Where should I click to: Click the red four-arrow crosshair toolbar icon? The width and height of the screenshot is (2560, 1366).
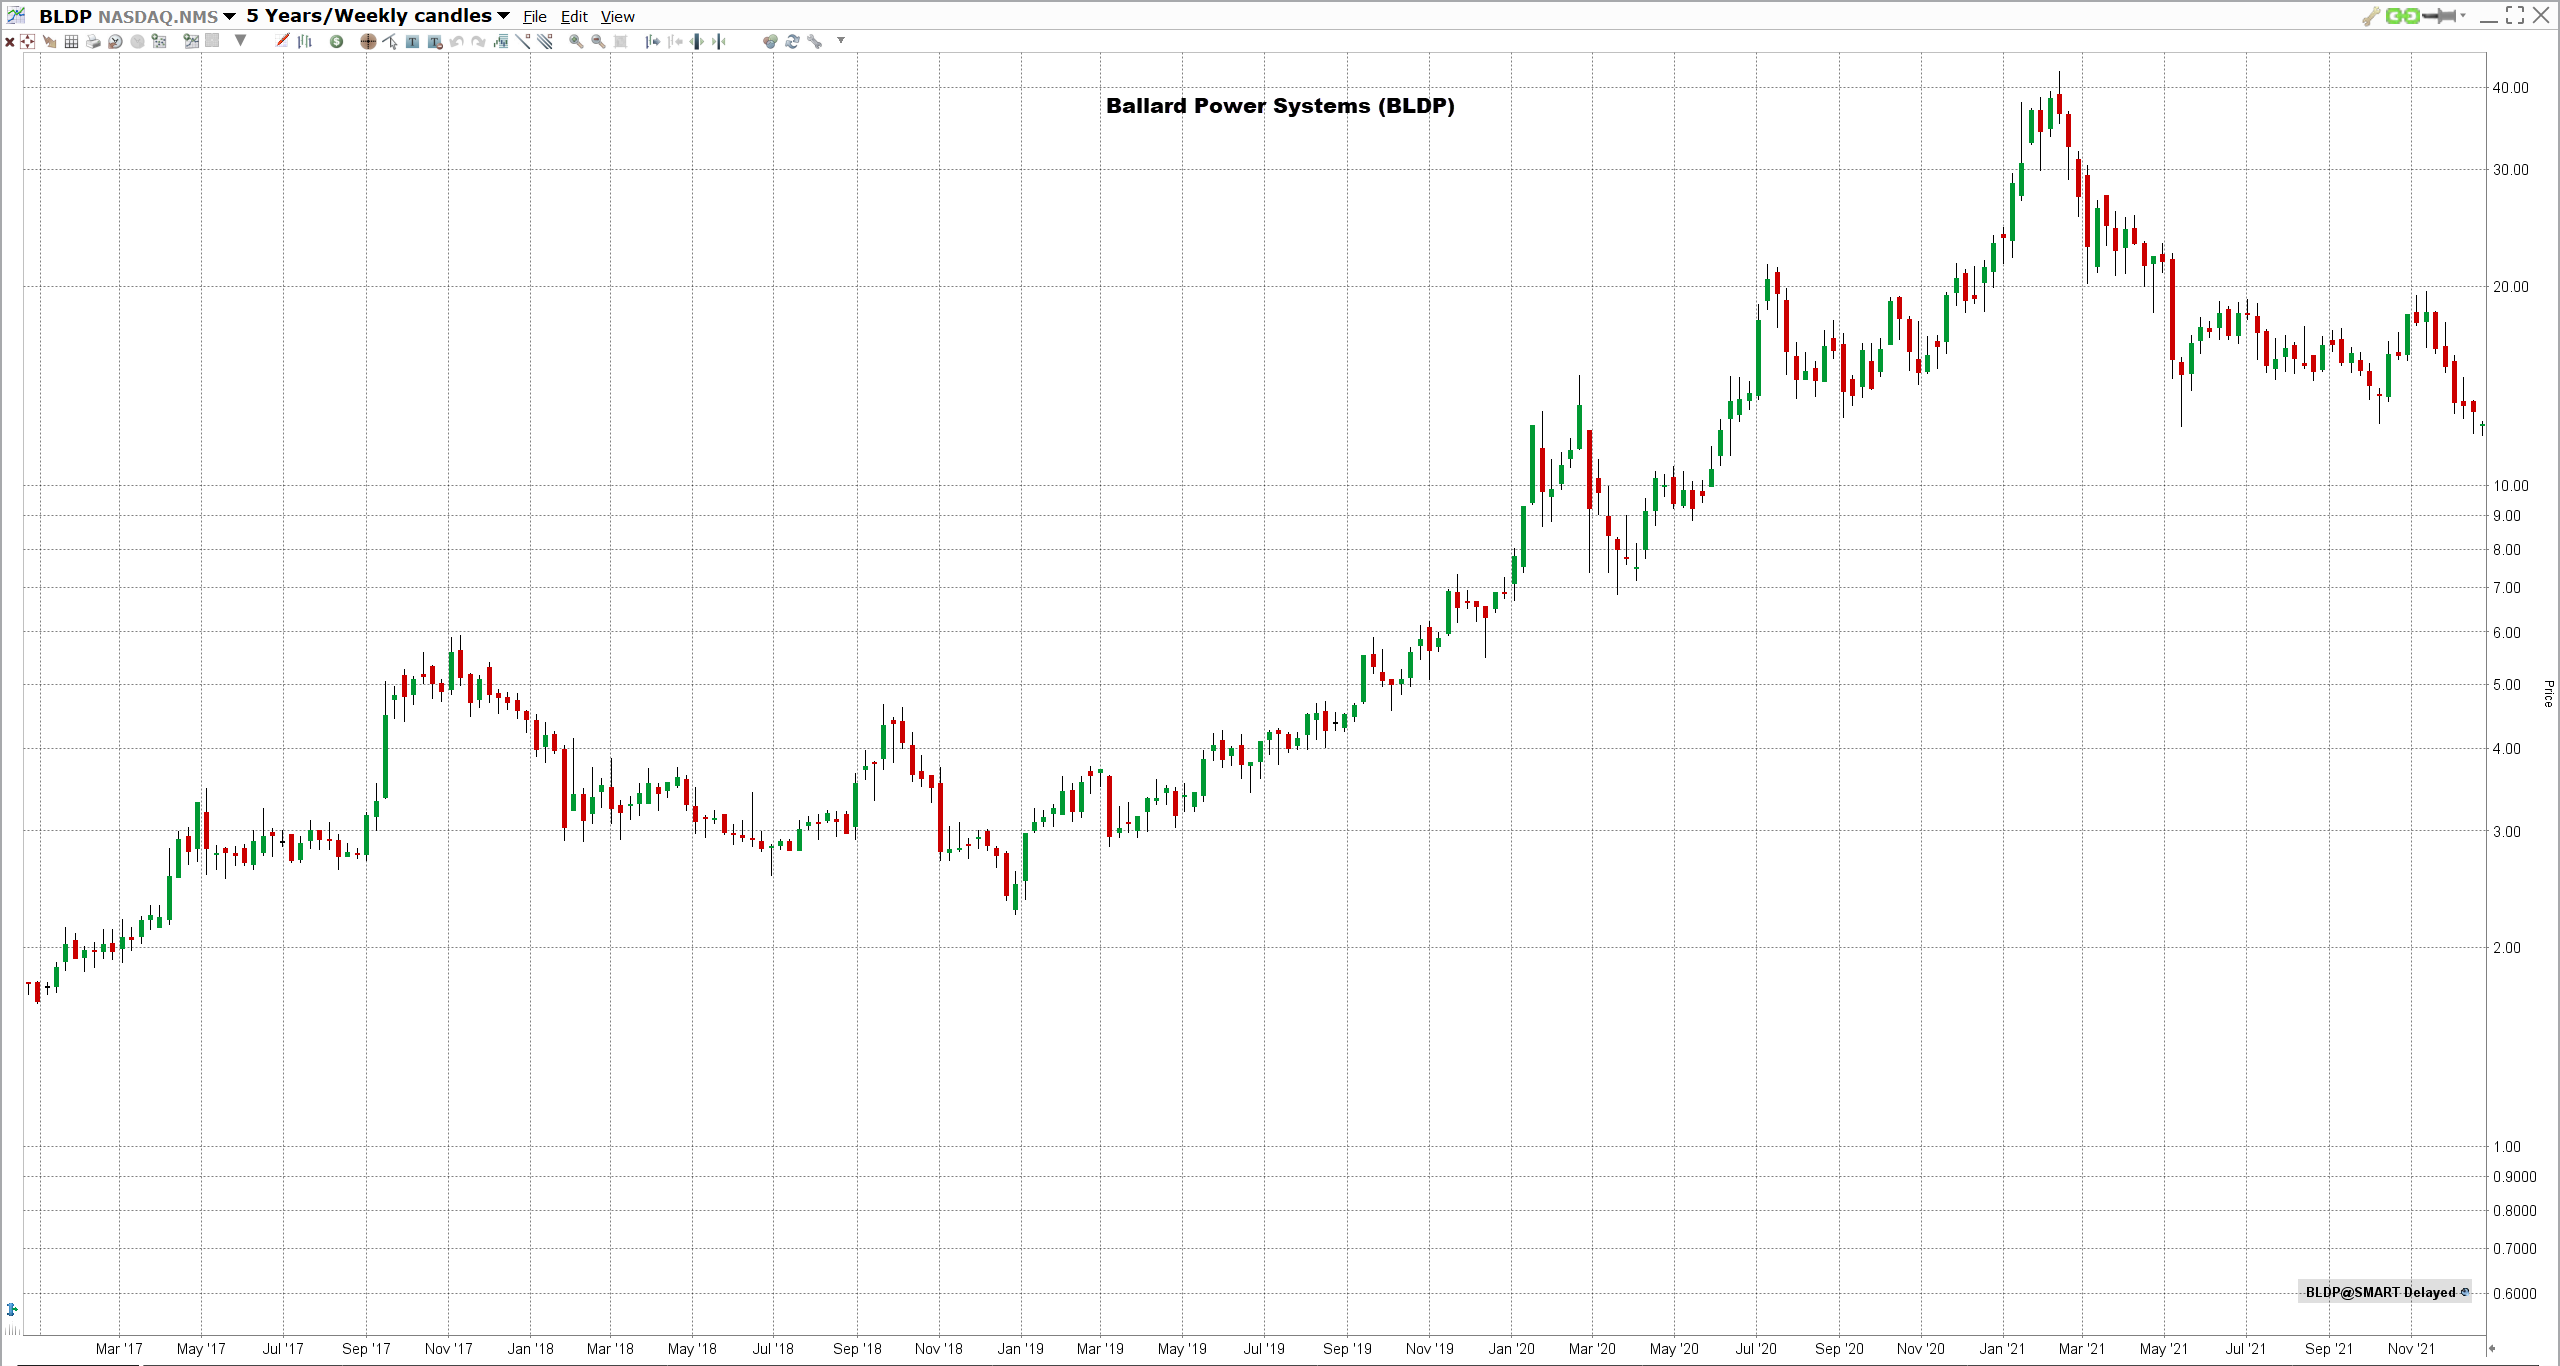27,41
